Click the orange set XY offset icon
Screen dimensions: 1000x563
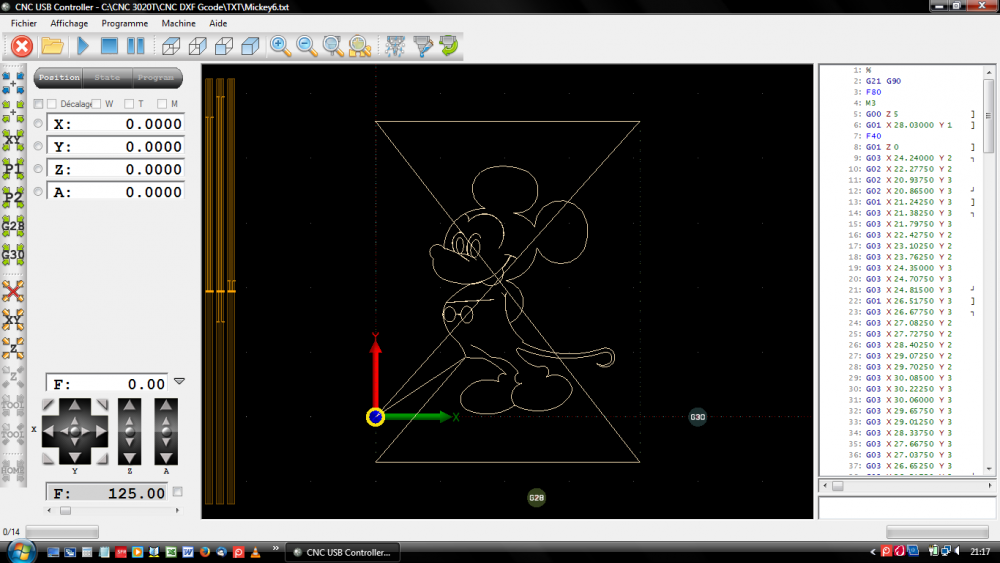pos(13,320)
